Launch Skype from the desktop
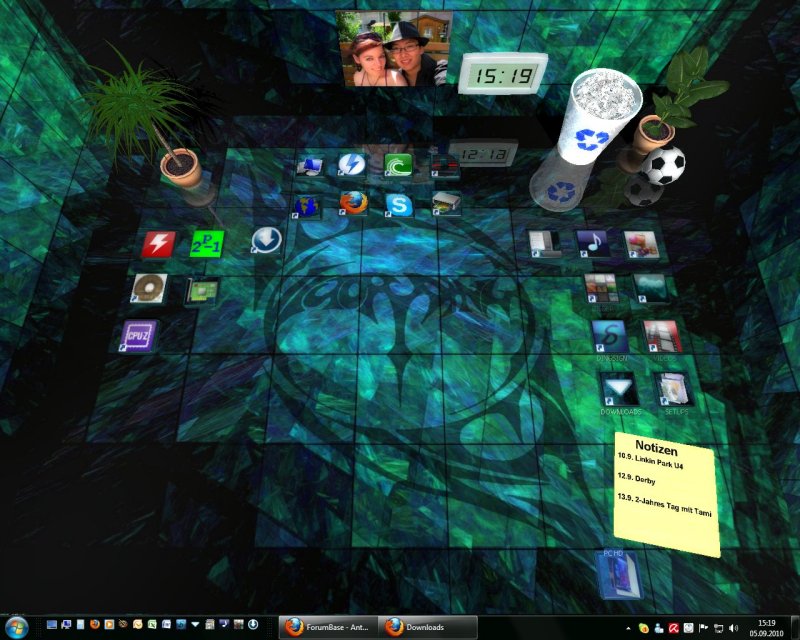 coord(399,206)
